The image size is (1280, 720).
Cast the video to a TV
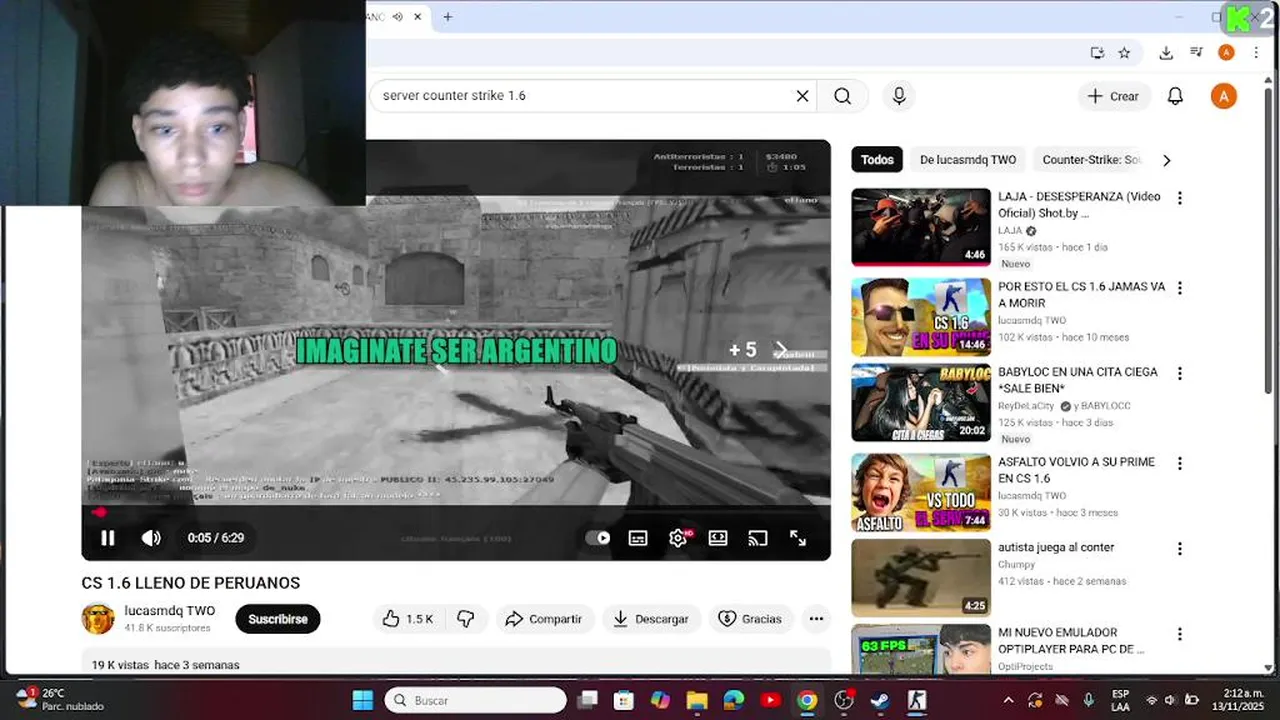(x=758, y=538)
